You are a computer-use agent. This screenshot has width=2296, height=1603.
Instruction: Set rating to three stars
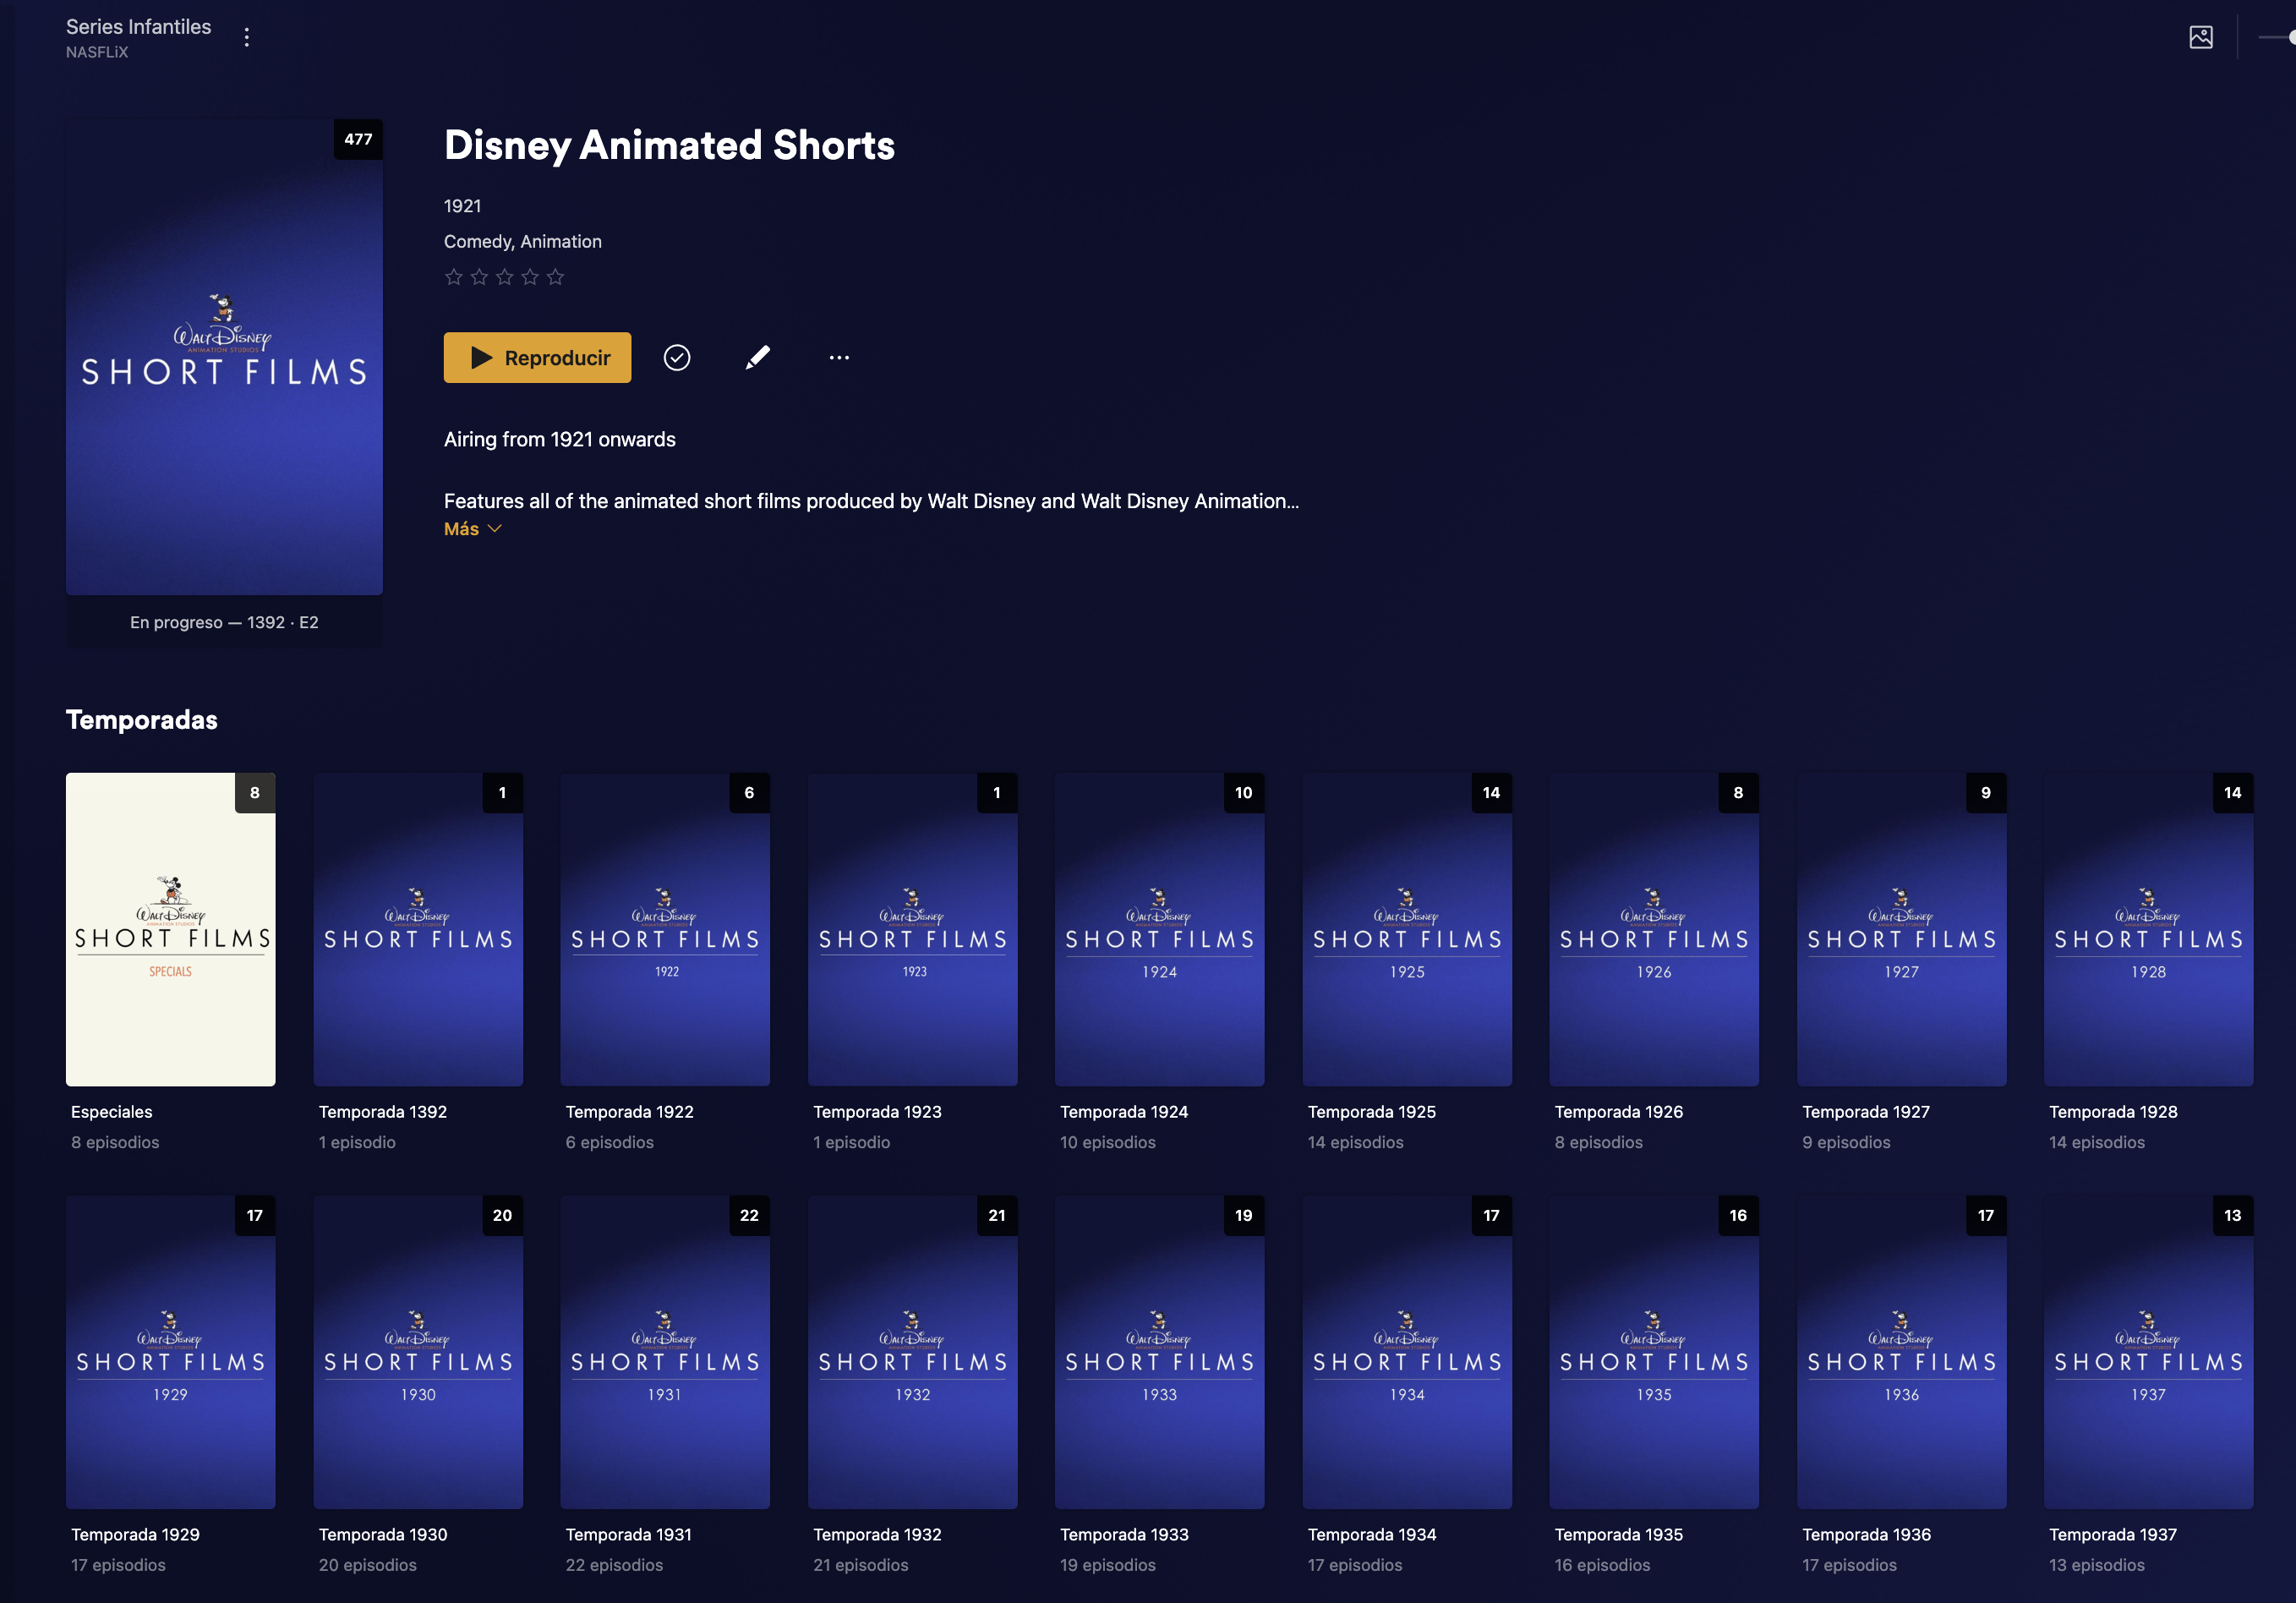click(x=505, y=277)
